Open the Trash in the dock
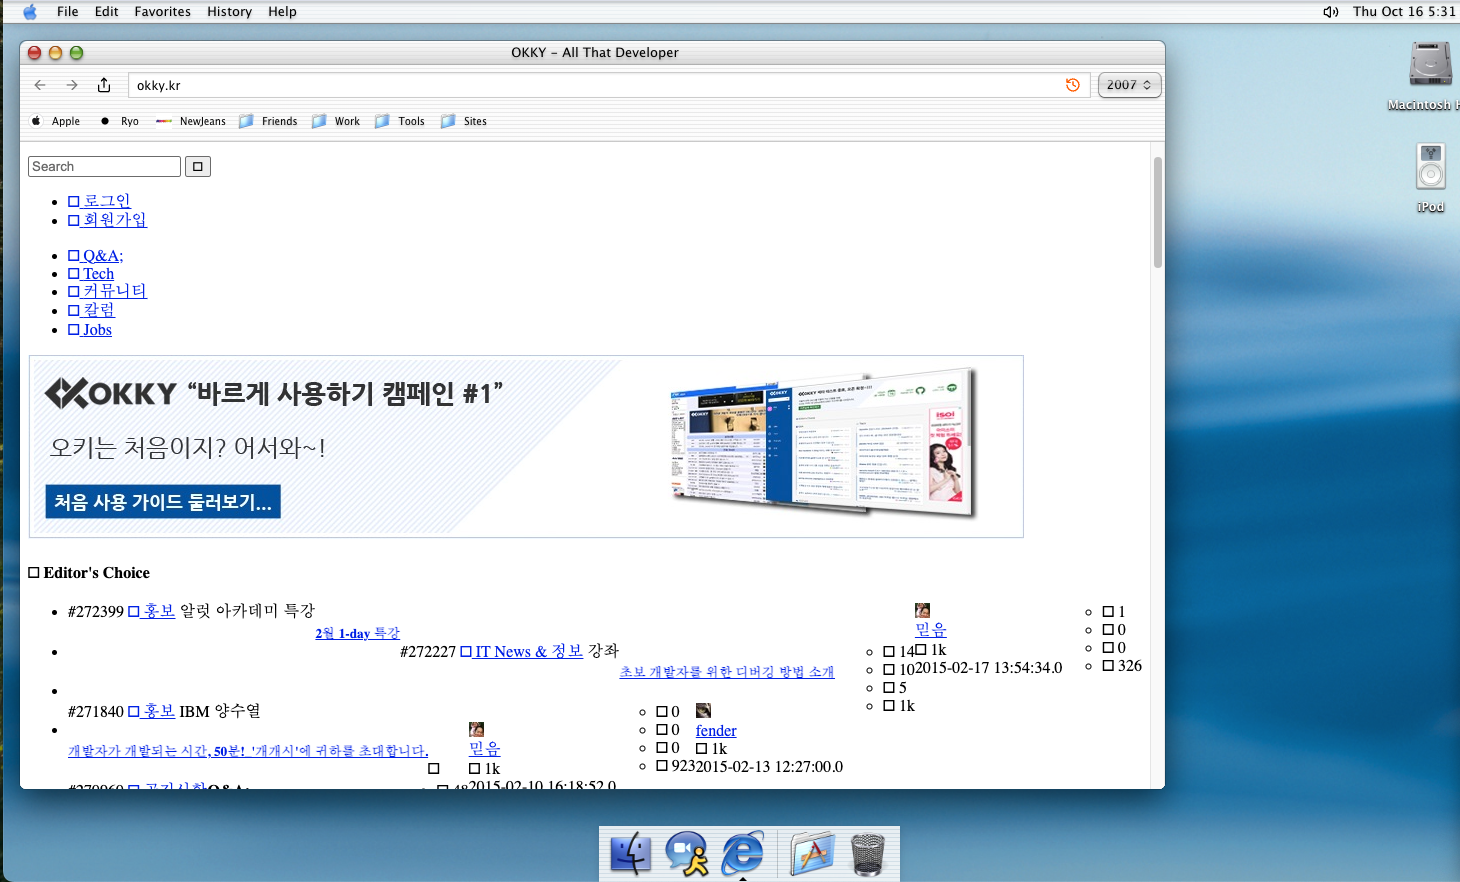 coord(868,855)
